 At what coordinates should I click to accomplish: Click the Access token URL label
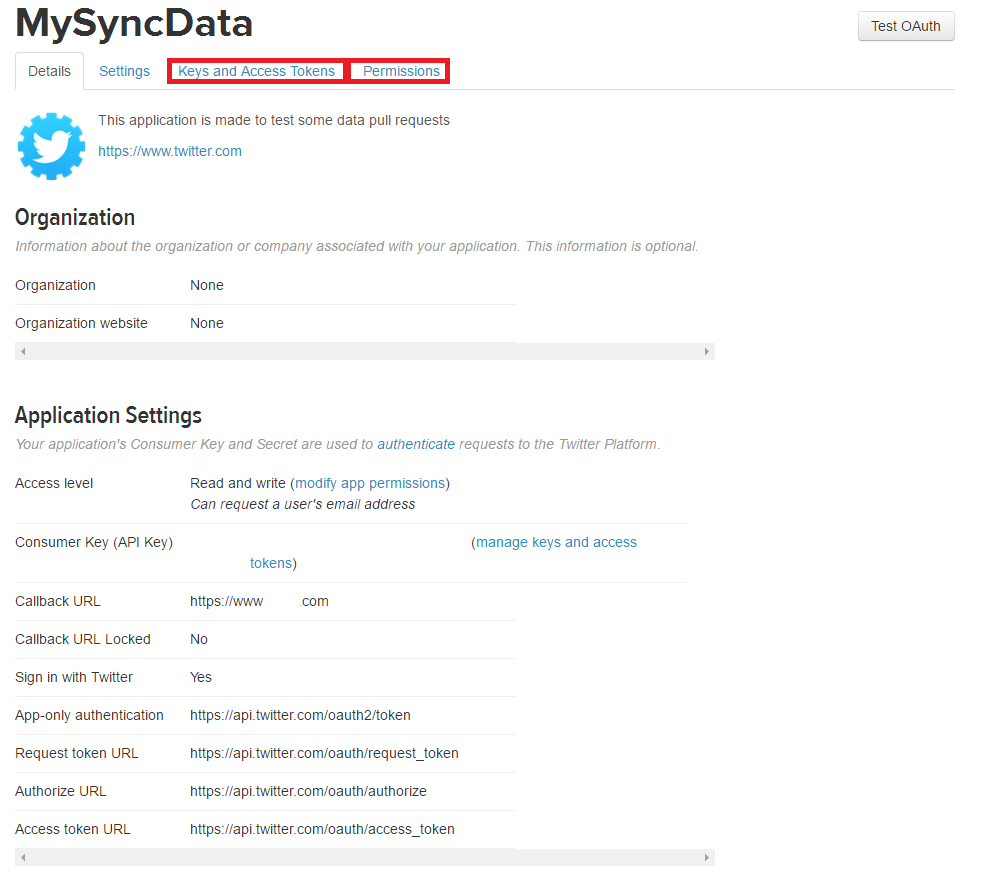tap(73, 829)
